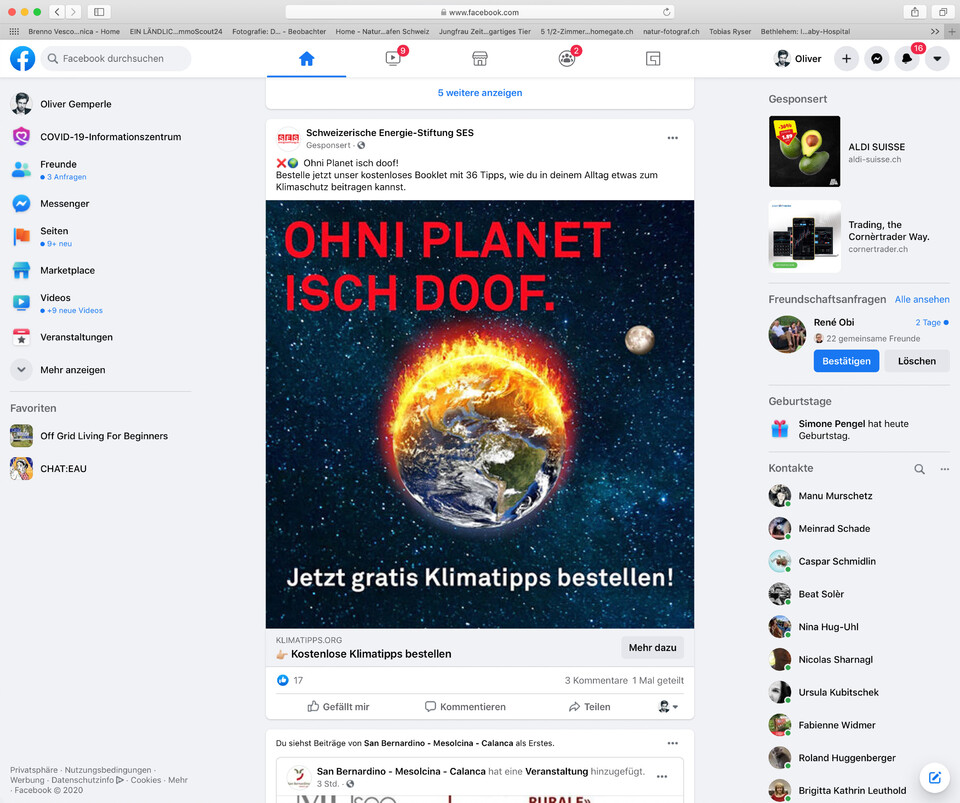Open options menu on the SES post
The height and width of the screenshot is (803, 960).
click(x=673, y=138)
